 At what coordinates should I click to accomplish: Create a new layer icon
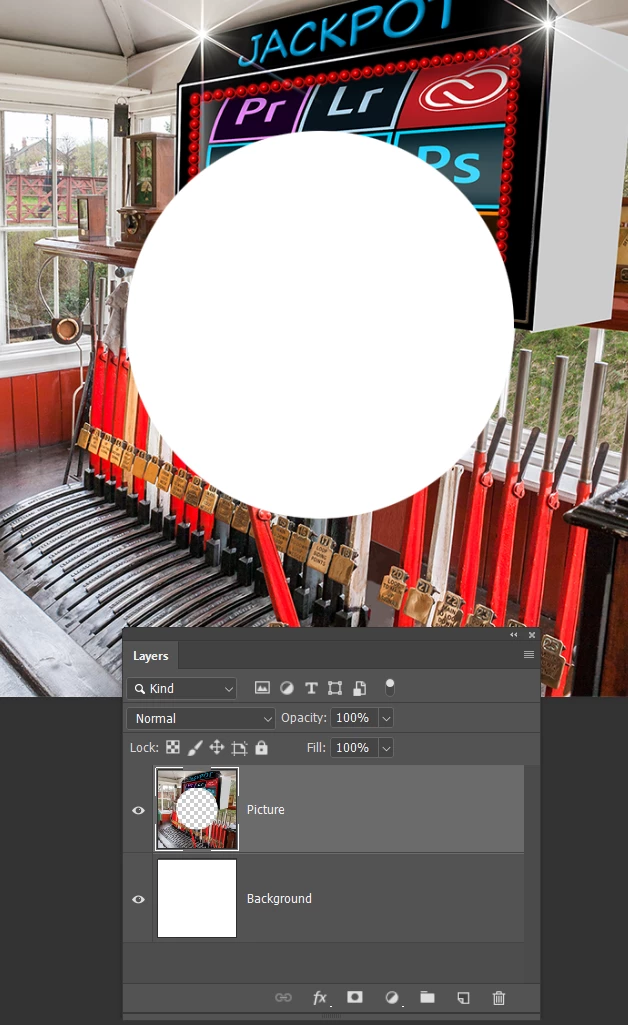click(463, 998)
